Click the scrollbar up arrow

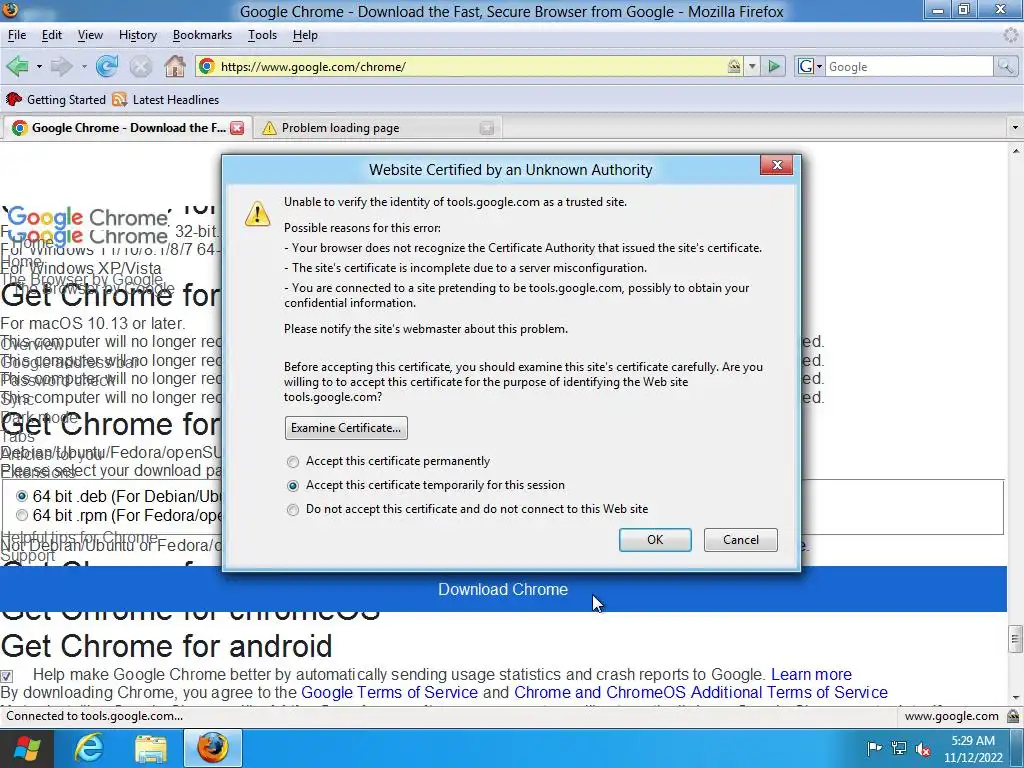click(1015, 150)
